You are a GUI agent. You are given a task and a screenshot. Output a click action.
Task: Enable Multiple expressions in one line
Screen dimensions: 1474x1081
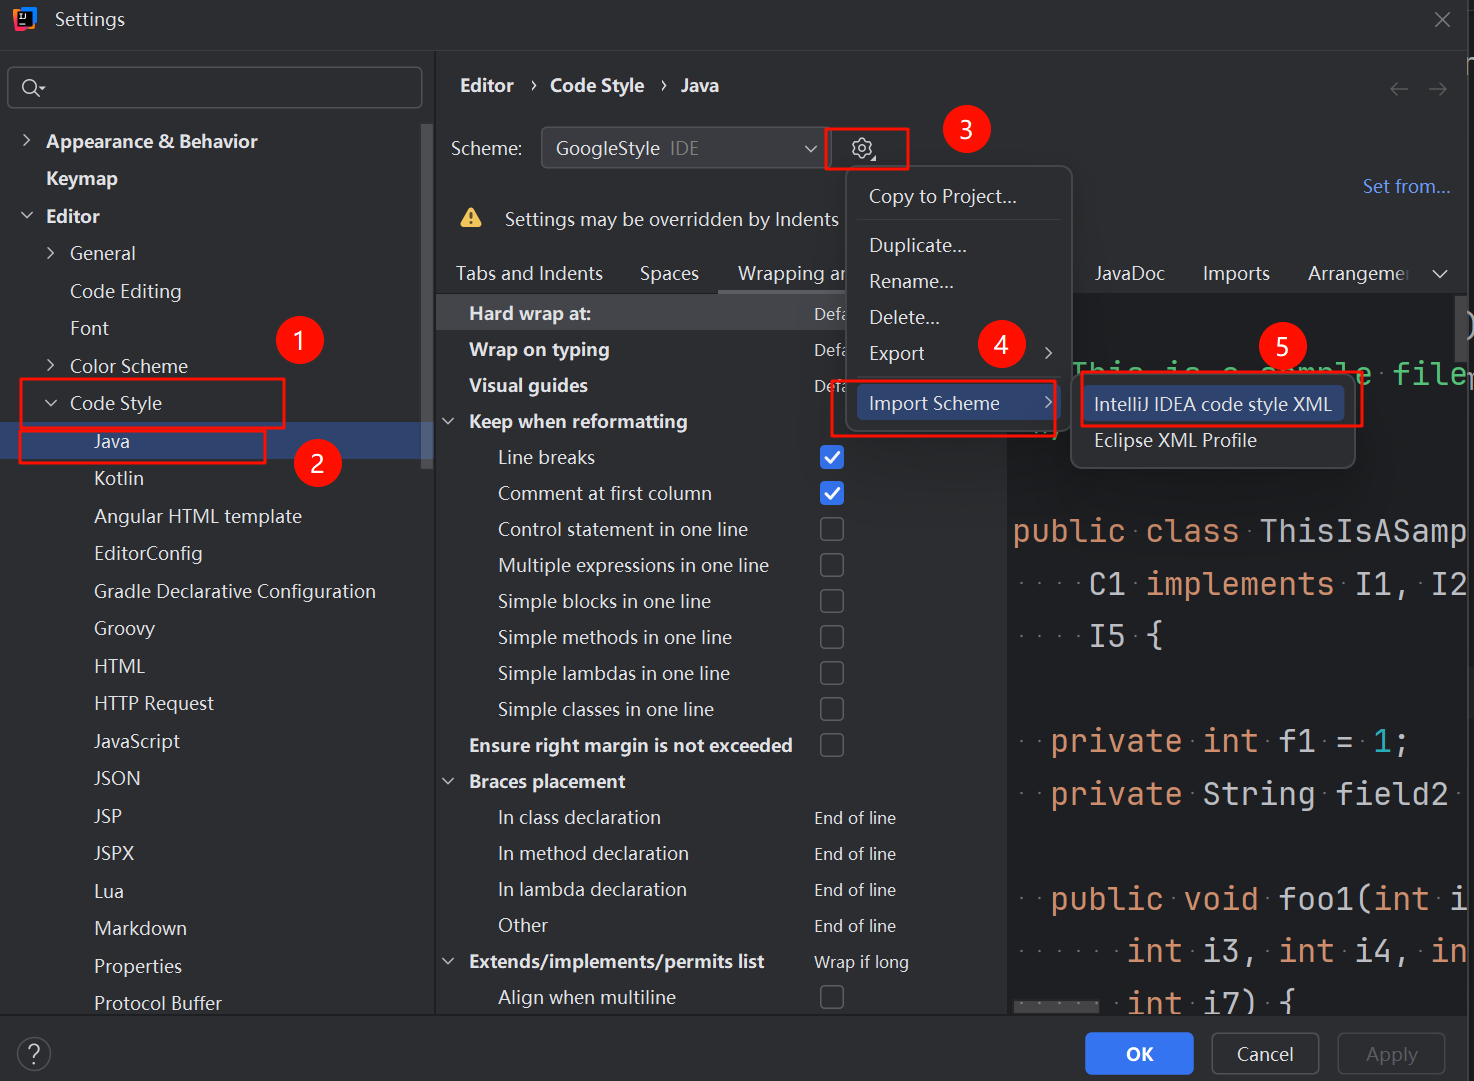[x=832, y=565]
